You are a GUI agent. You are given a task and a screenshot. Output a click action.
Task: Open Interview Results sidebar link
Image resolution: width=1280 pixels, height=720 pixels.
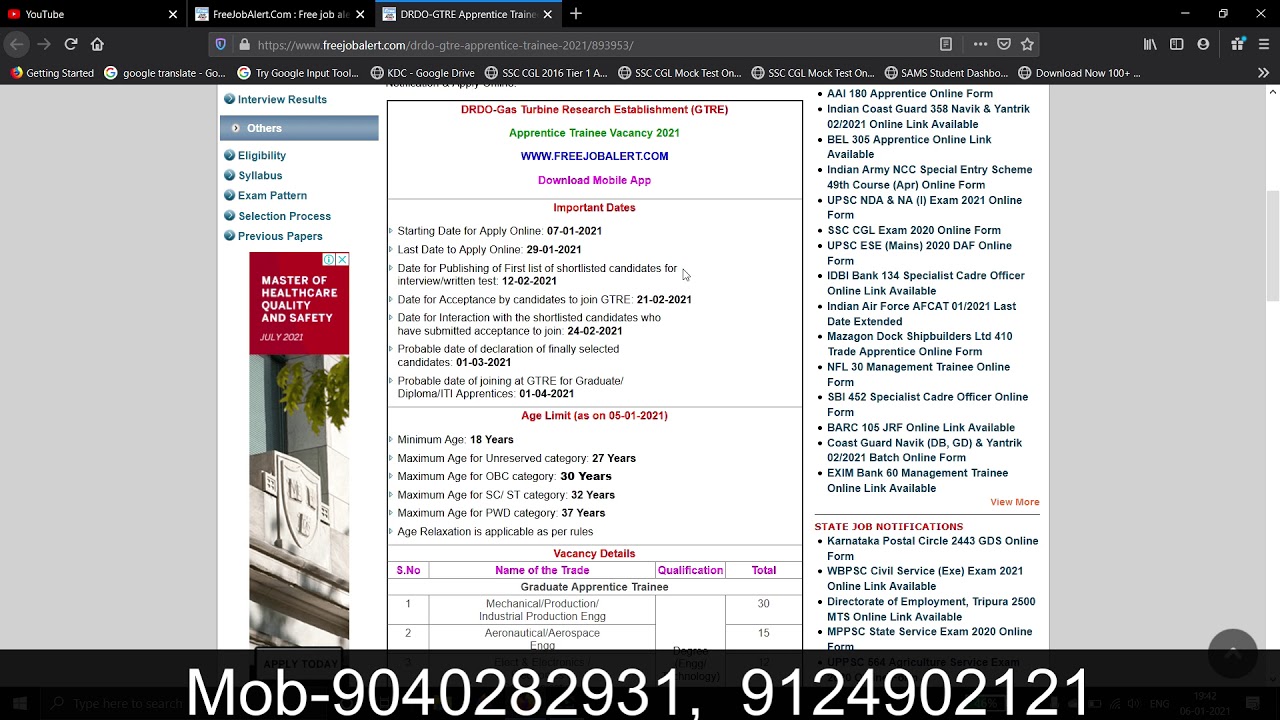(282, 99)
